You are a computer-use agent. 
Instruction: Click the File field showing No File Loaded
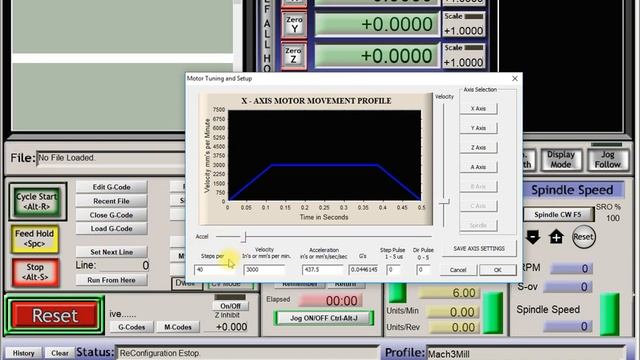pos(110,158)
